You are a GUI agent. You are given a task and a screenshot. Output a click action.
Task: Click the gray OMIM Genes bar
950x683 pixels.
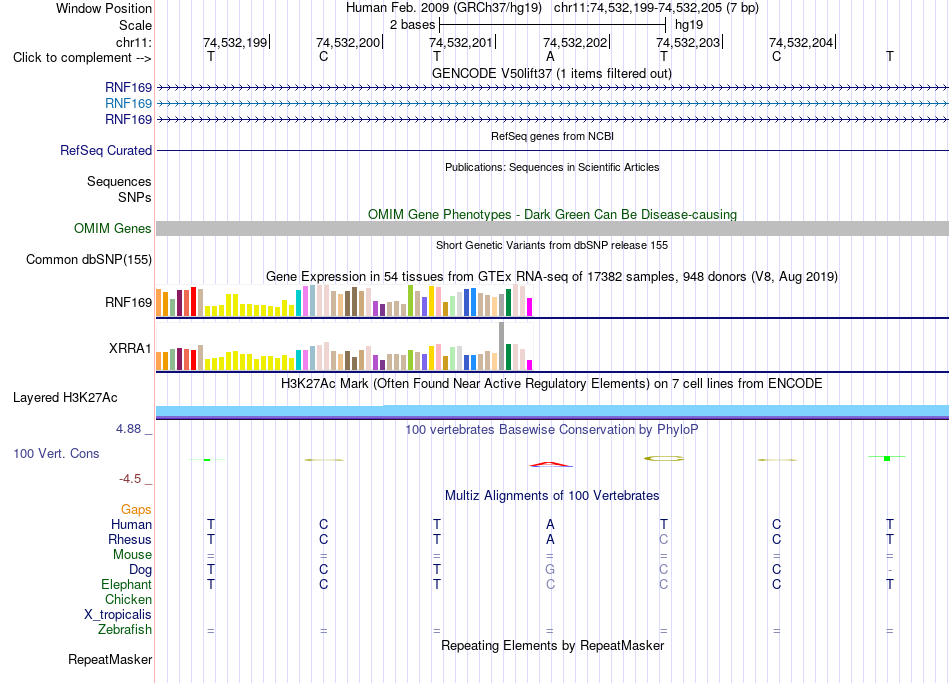coord(552,228)
